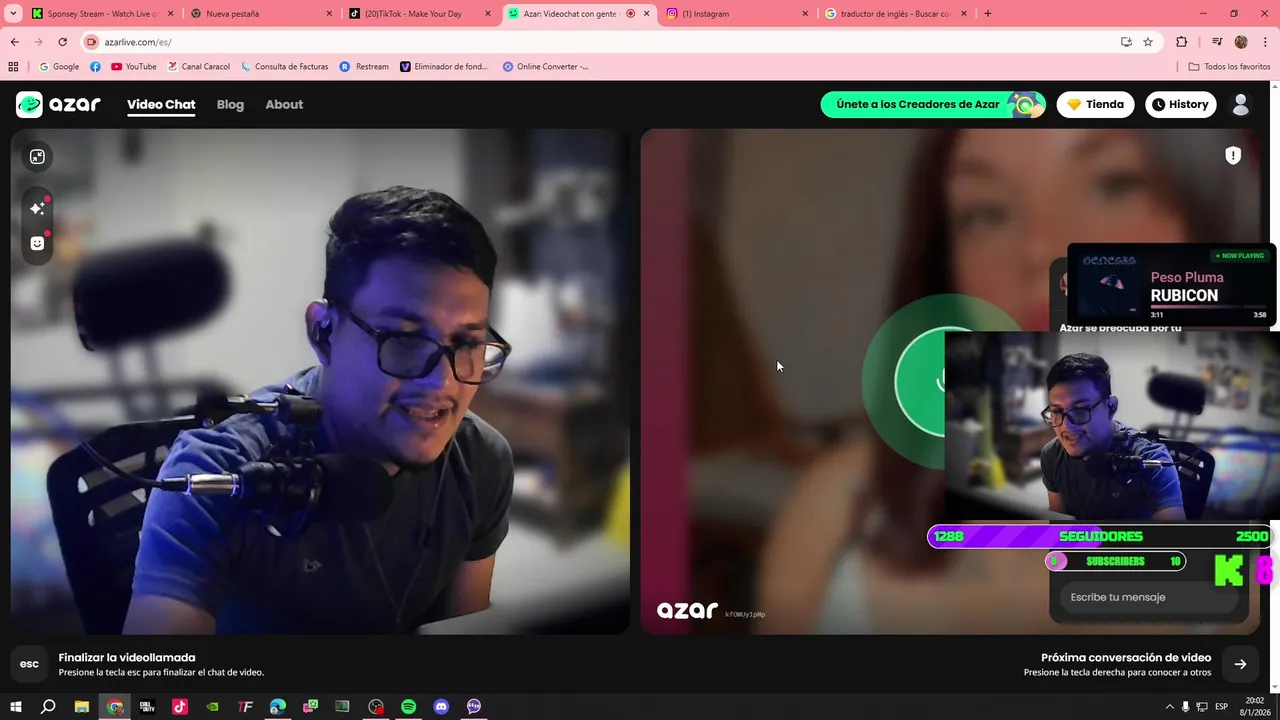
Task: Open TikTok app from the taskbar
Action: point(180,706)
